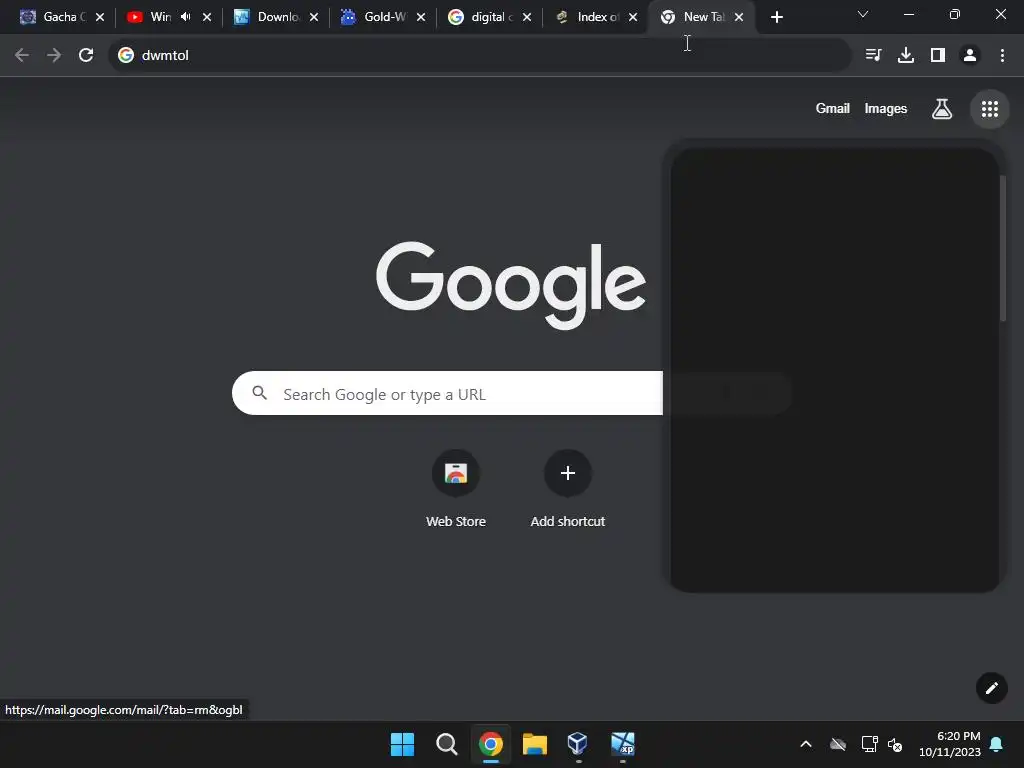Open the network tray icon
Viewport: 1024px width, 768px height.
(869, 744)
